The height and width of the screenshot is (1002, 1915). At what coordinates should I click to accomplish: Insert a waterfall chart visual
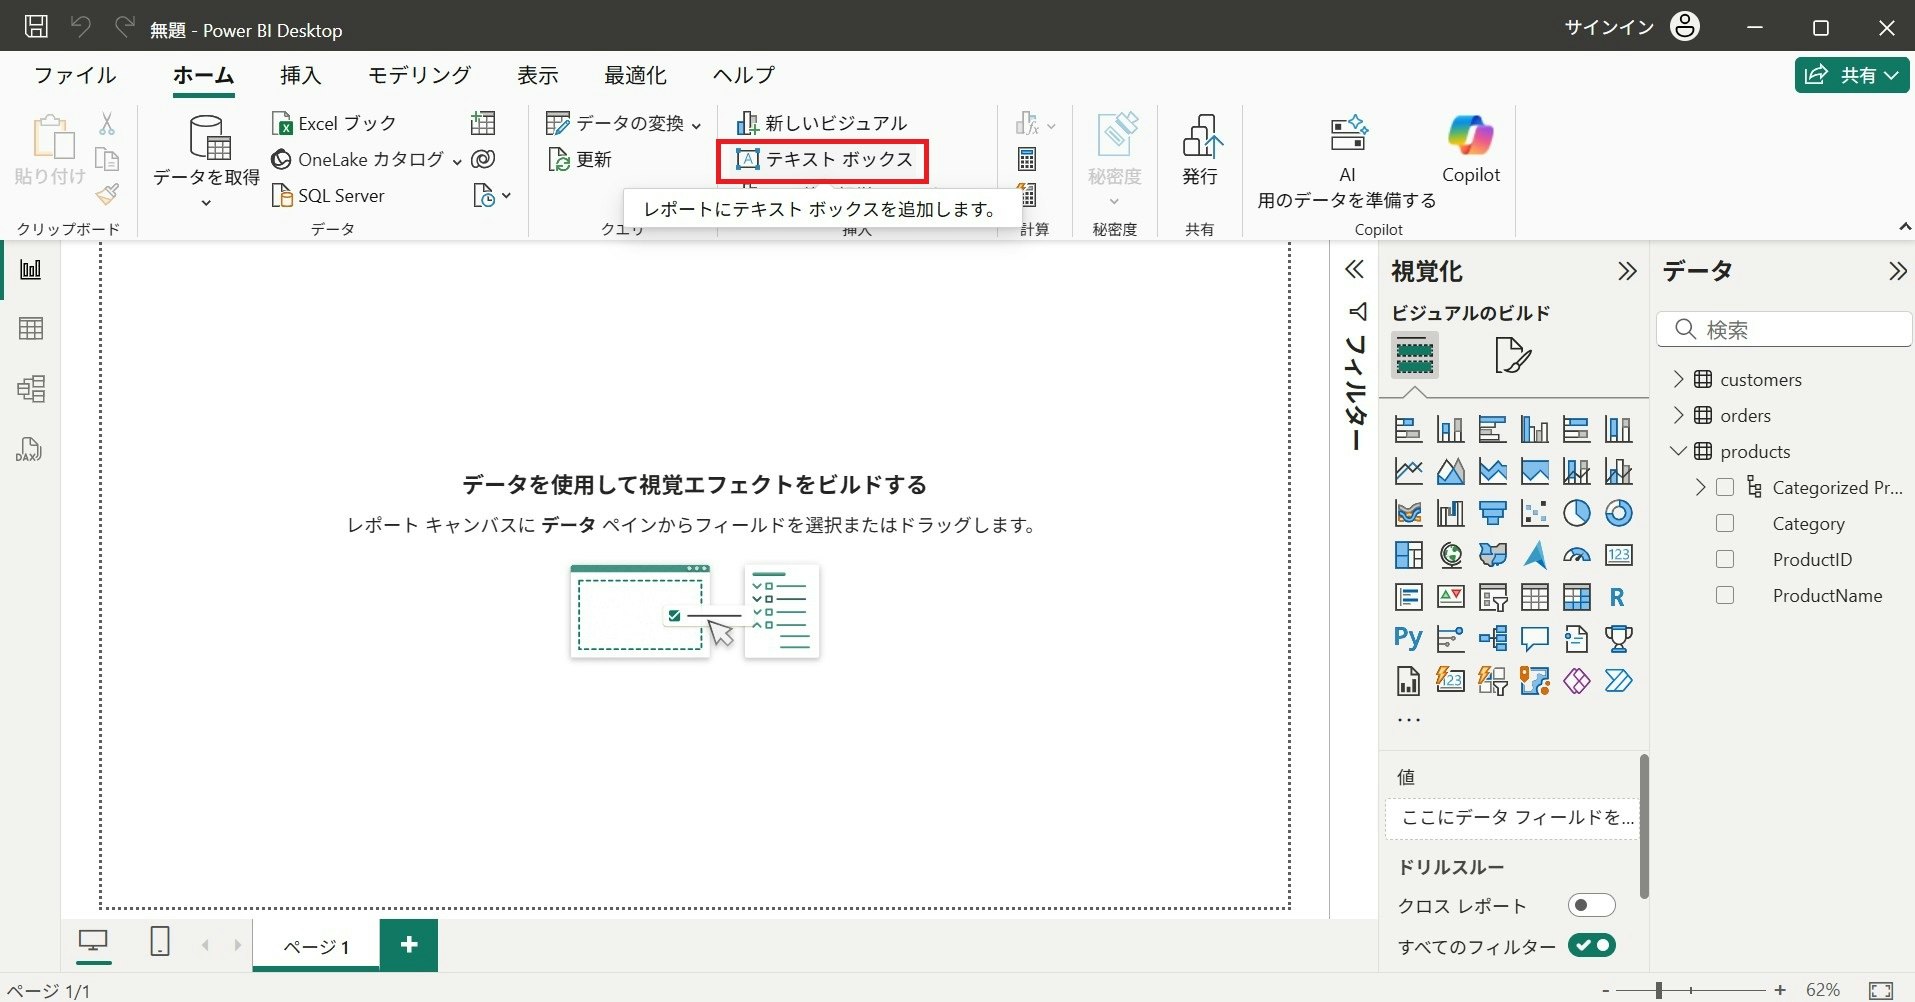pos(1450,513)
